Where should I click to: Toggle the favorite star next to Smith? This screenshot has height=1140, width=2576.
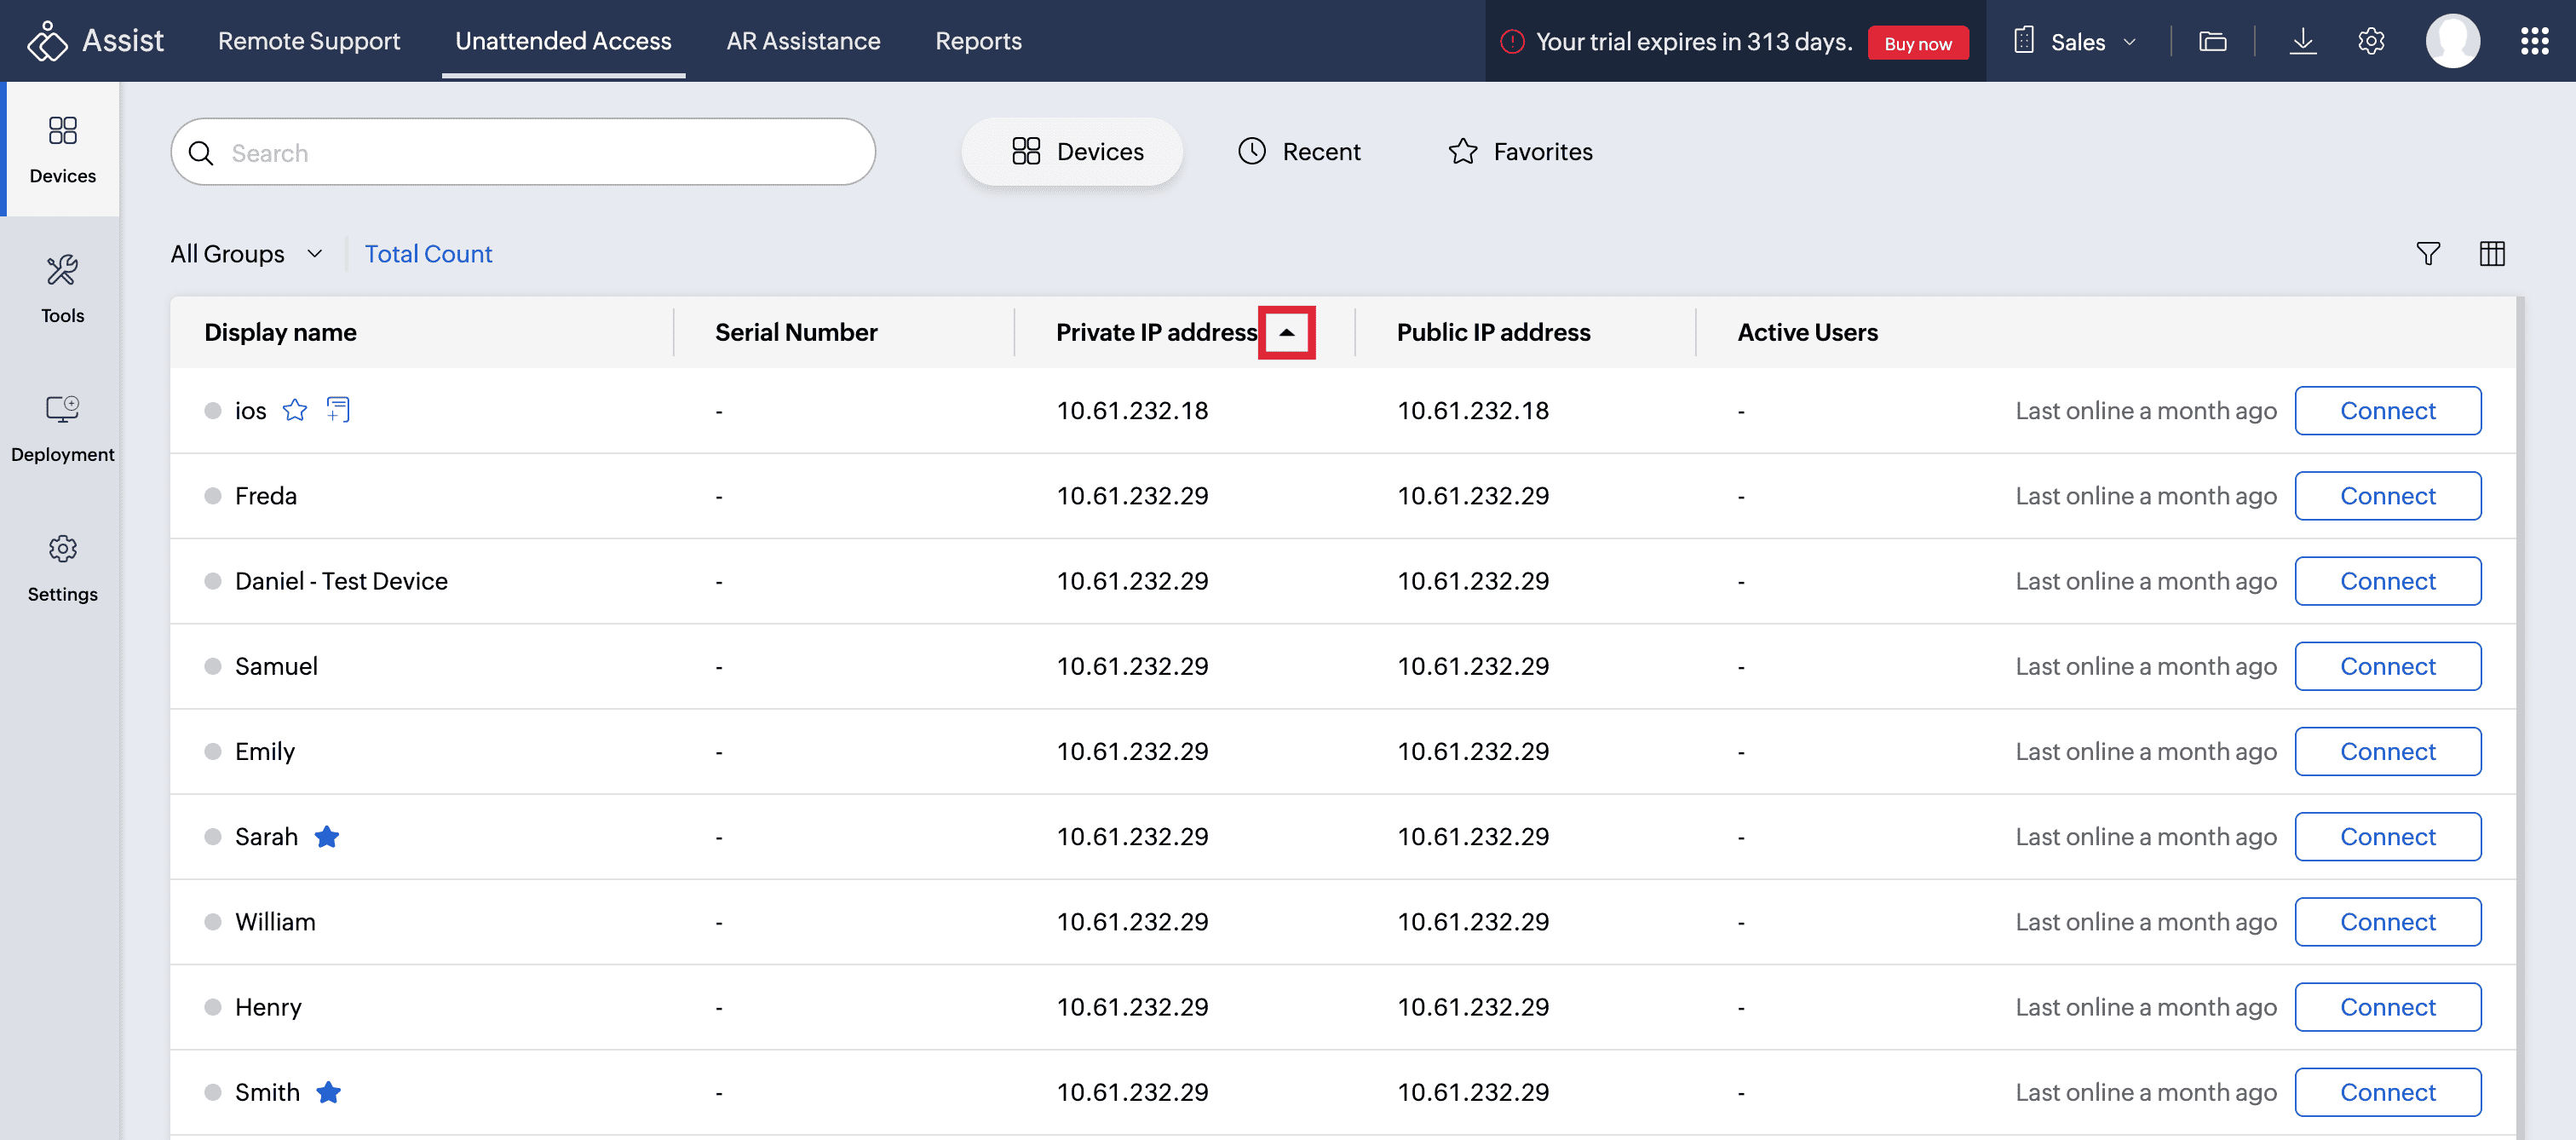[x=329, y=1092]
